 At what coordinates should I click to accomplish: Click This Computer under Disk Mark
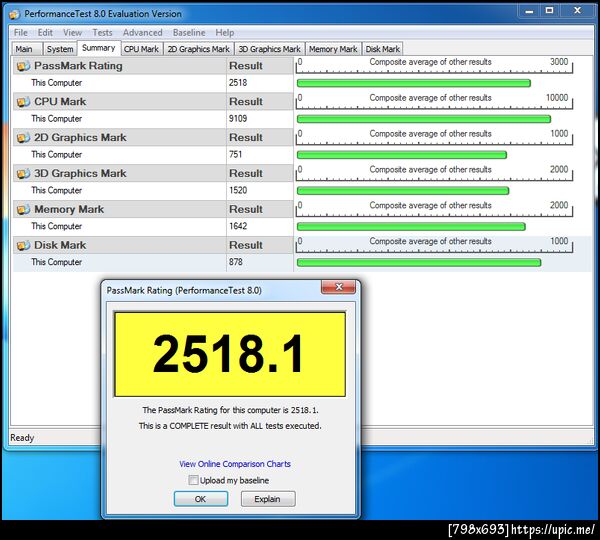[57, 262]
